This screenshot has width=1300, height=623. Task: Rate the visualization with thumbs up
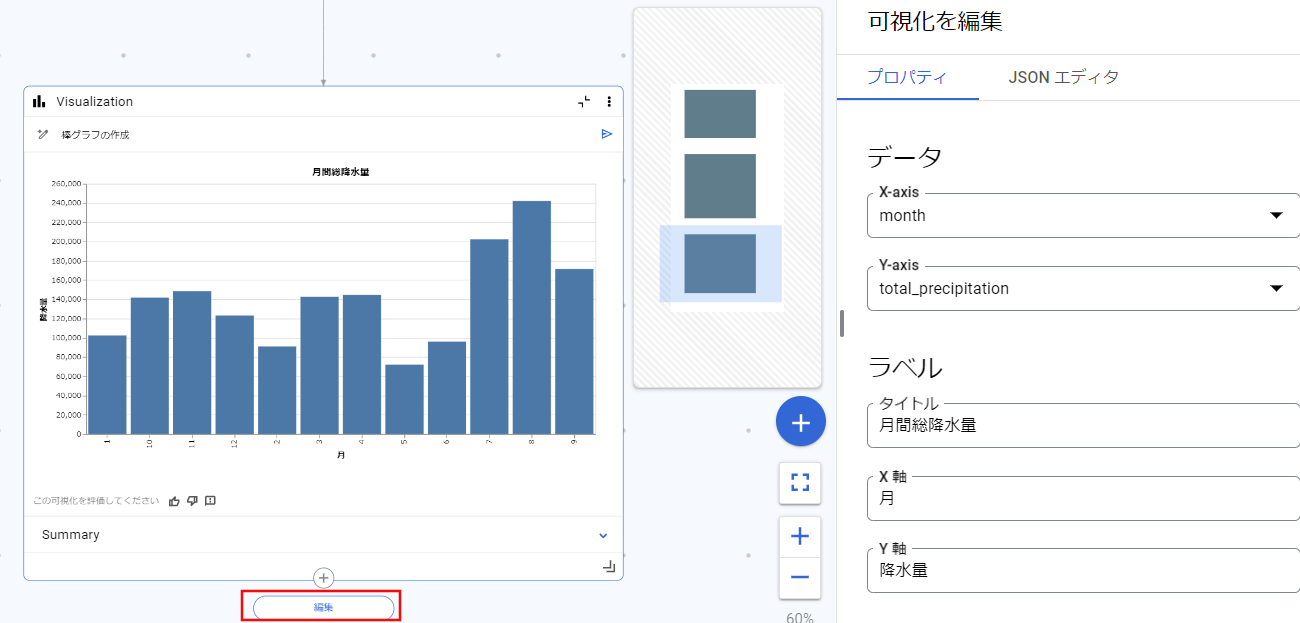[174, 501]
